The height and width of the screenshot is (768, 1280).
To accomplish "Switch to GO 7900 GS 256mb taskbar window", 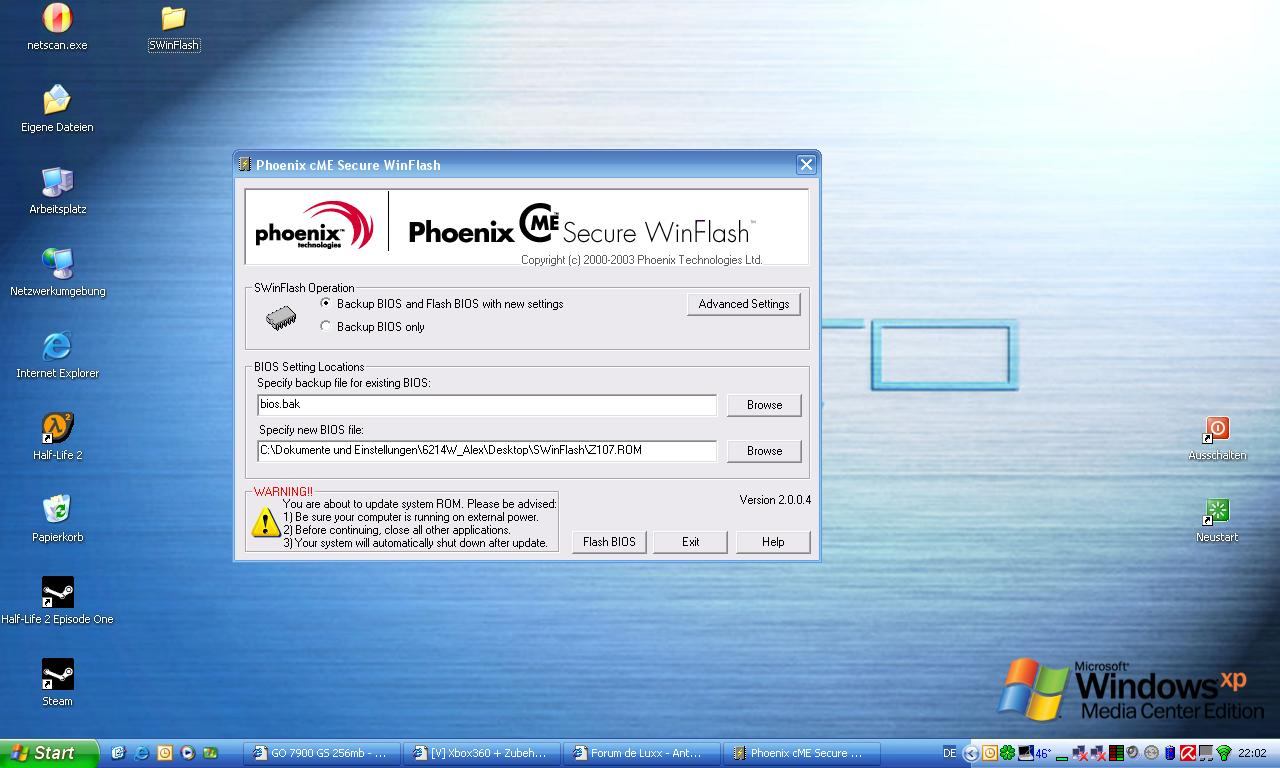I will pyautogui.click(x=323, y=753).
